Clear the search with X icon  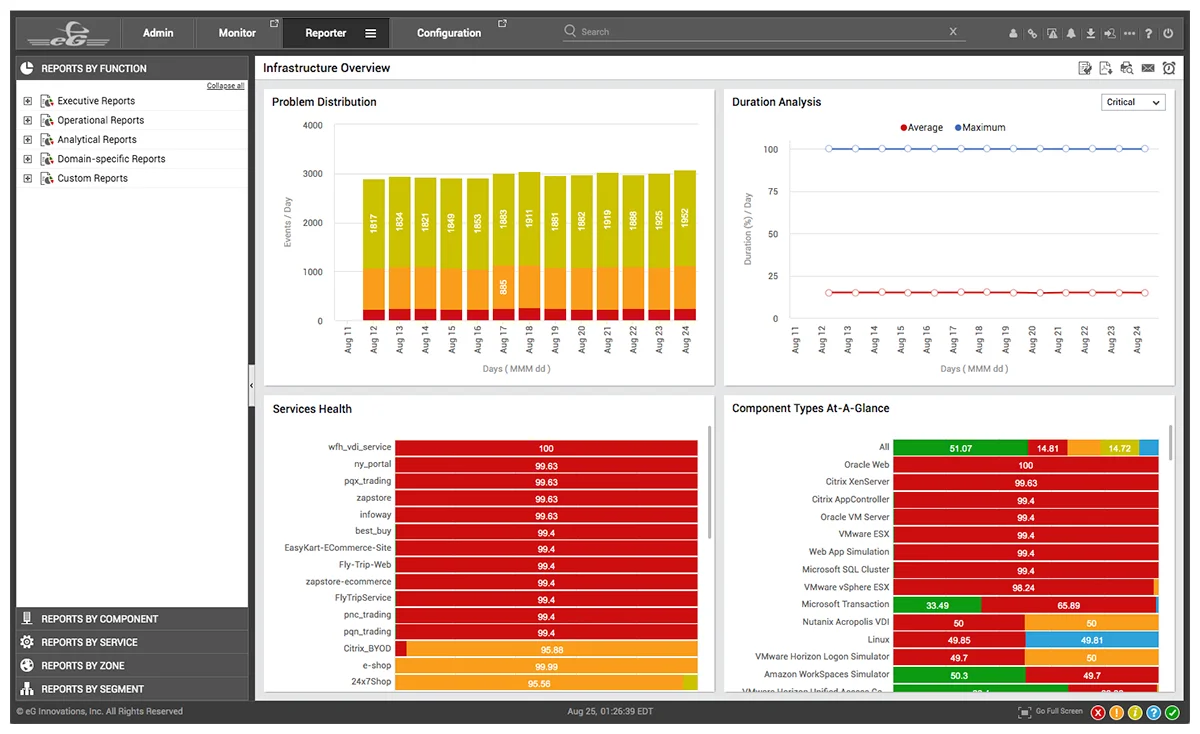pyautogui.click(x=953, y=32)
